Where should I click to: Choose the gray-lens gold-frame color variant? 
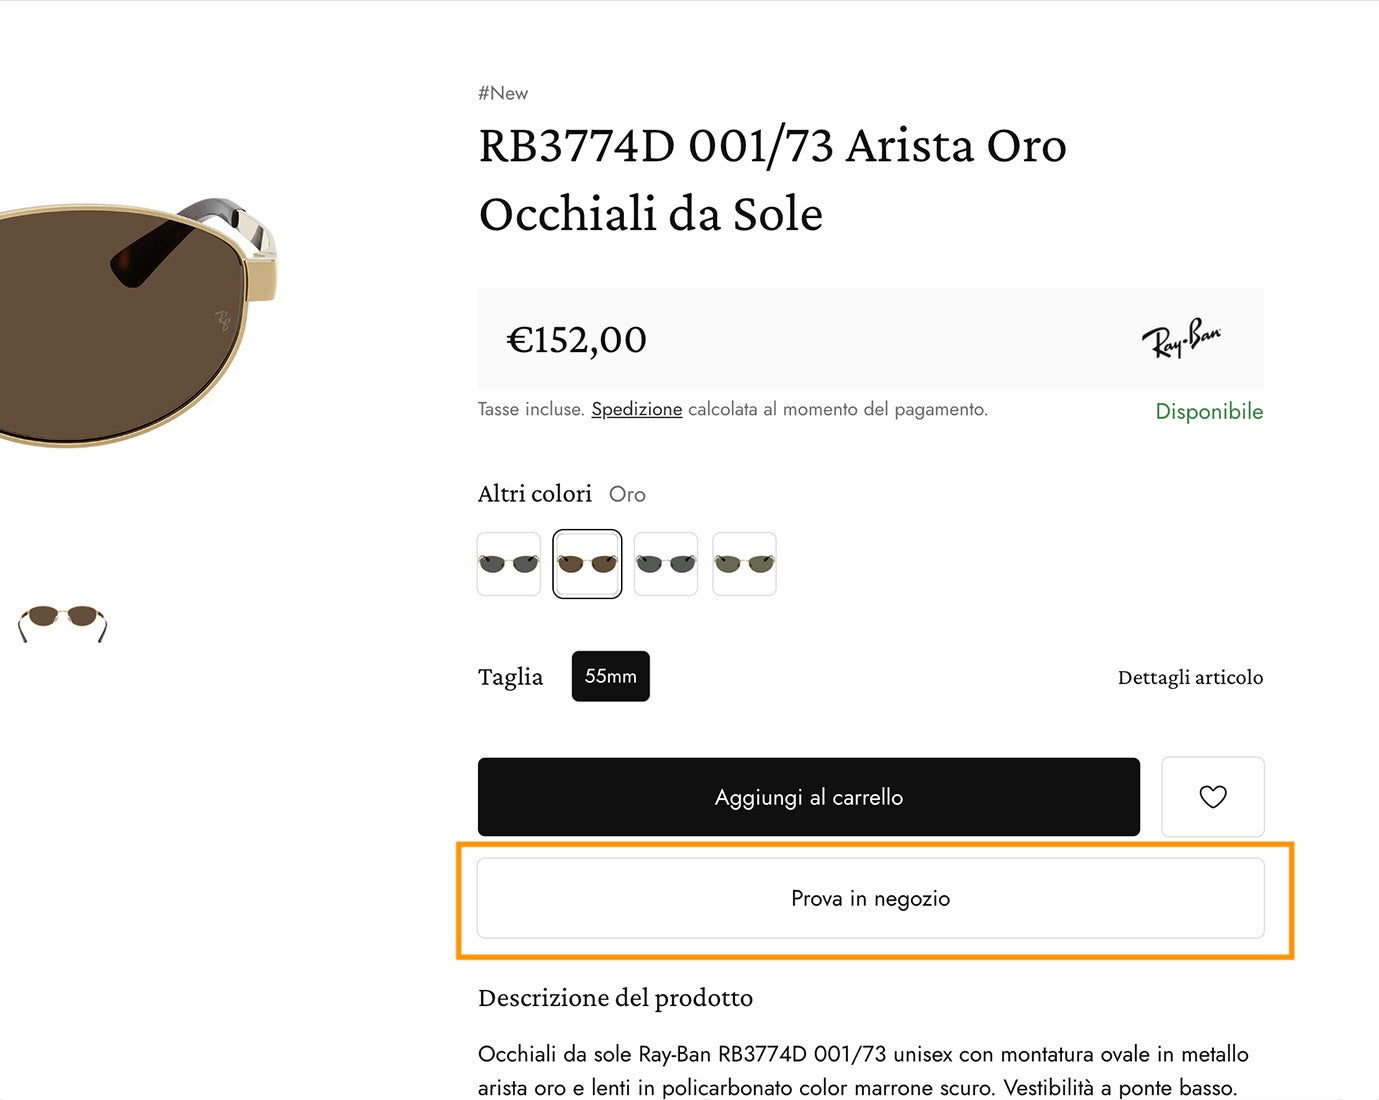(509, 564)
